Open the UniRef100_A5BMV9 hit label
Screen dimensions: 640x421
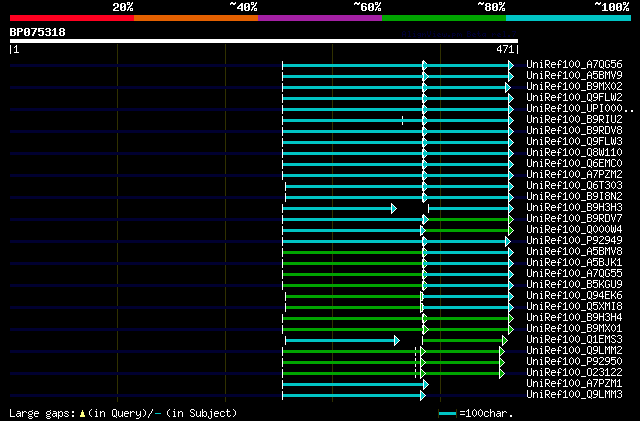coord(574,76)
